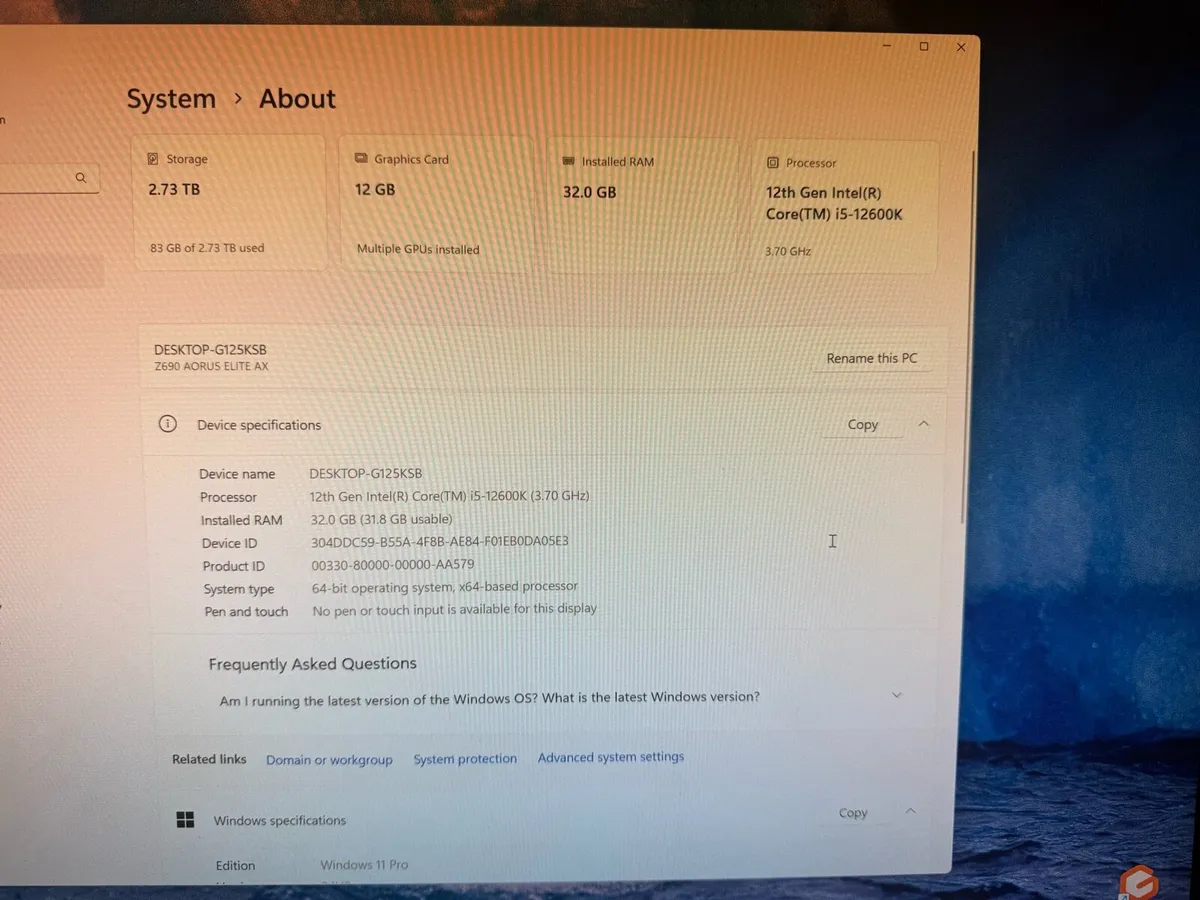Copy the Windows specifications
Image resolution: width=1200 pixels, height=900 pixels.
point(853,813)
